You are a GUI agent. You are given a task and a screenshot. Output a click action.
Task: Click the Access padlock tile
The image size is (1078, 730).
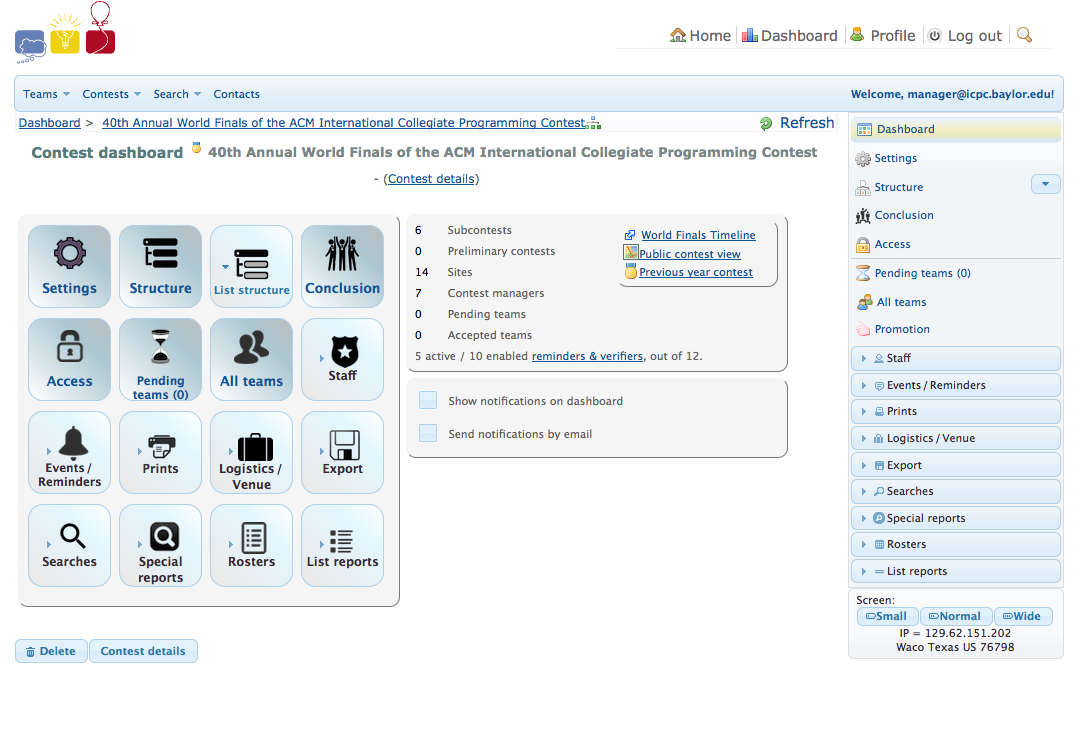69,359
